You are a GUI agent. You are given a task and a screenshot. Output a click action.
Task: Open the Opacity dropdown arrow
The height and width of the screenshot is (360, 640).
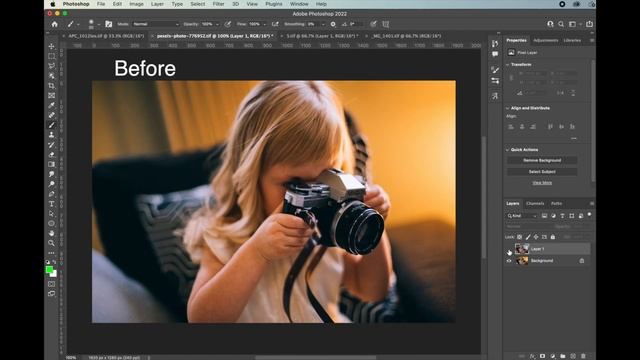point(217,24)
